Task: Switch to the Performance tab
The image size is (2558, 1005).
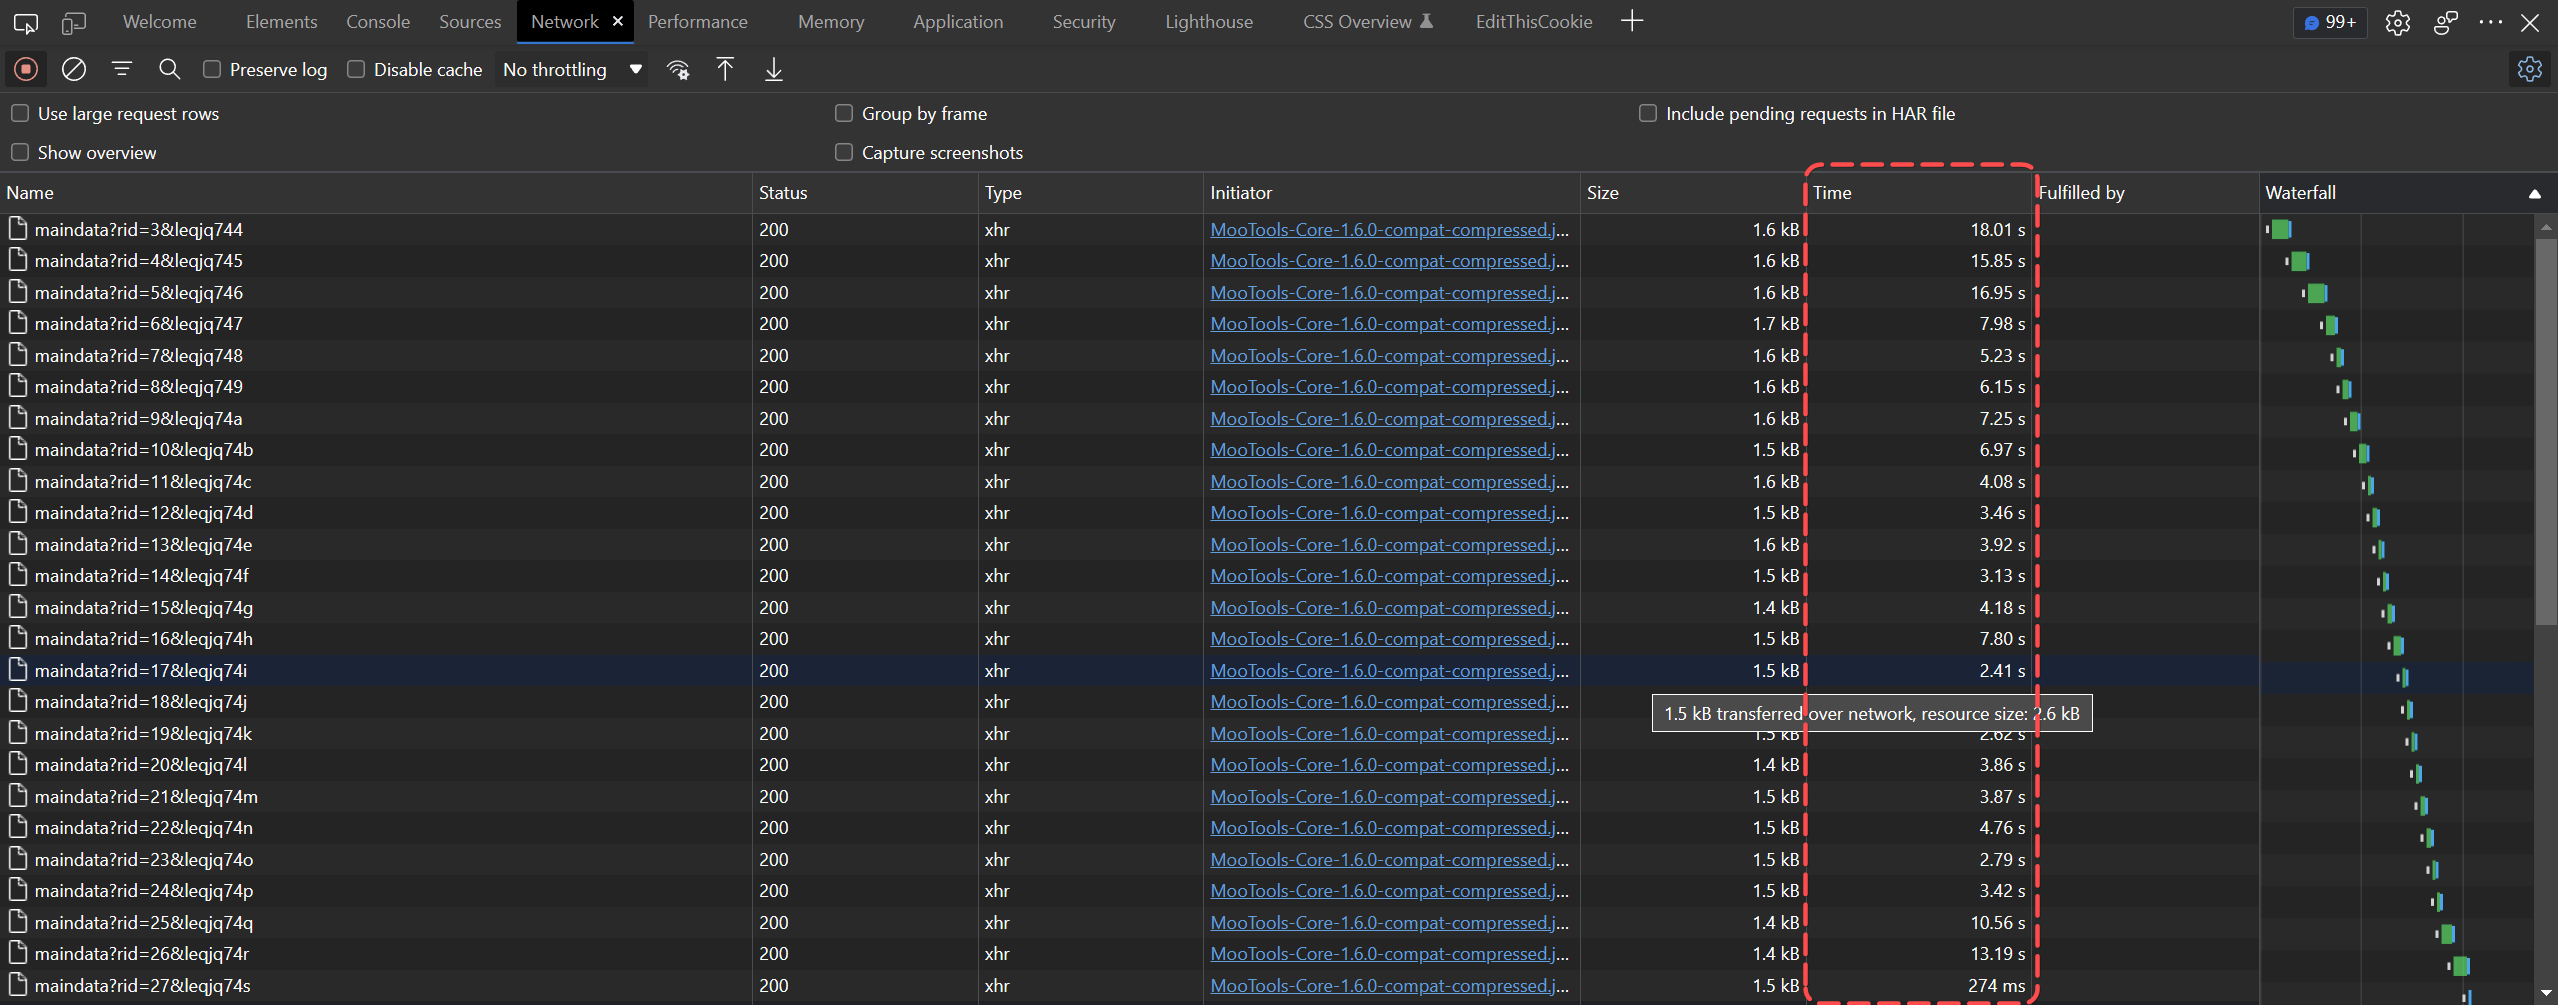Action: pos(697,21)
